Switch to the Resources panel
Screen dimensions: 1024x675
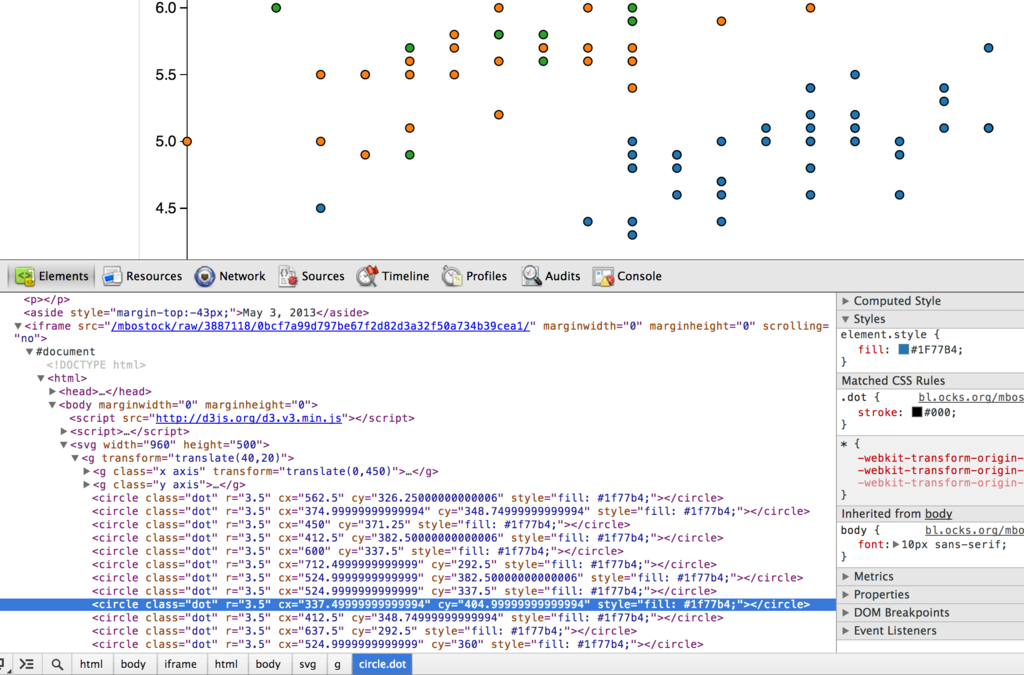click(142, 276)
